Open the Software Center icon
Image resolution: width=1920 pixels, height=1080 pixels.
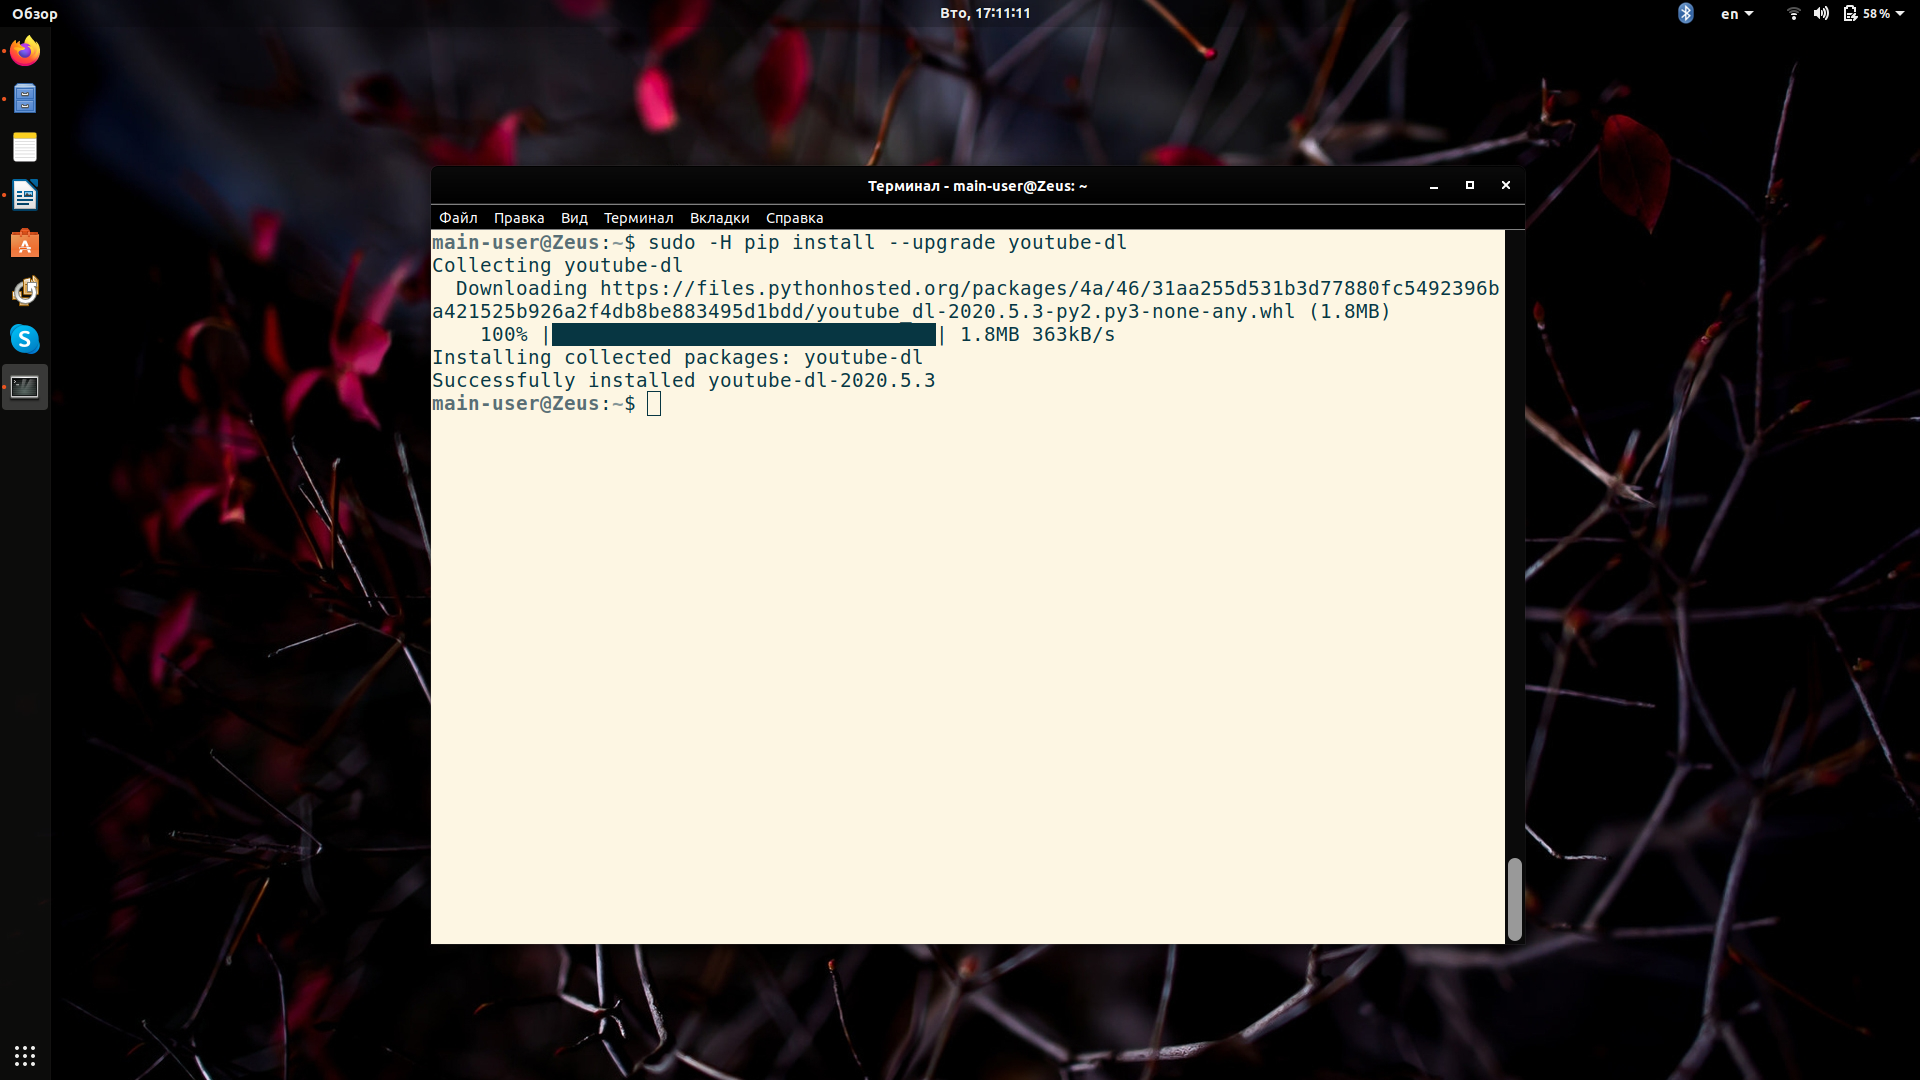coord(24,243)
